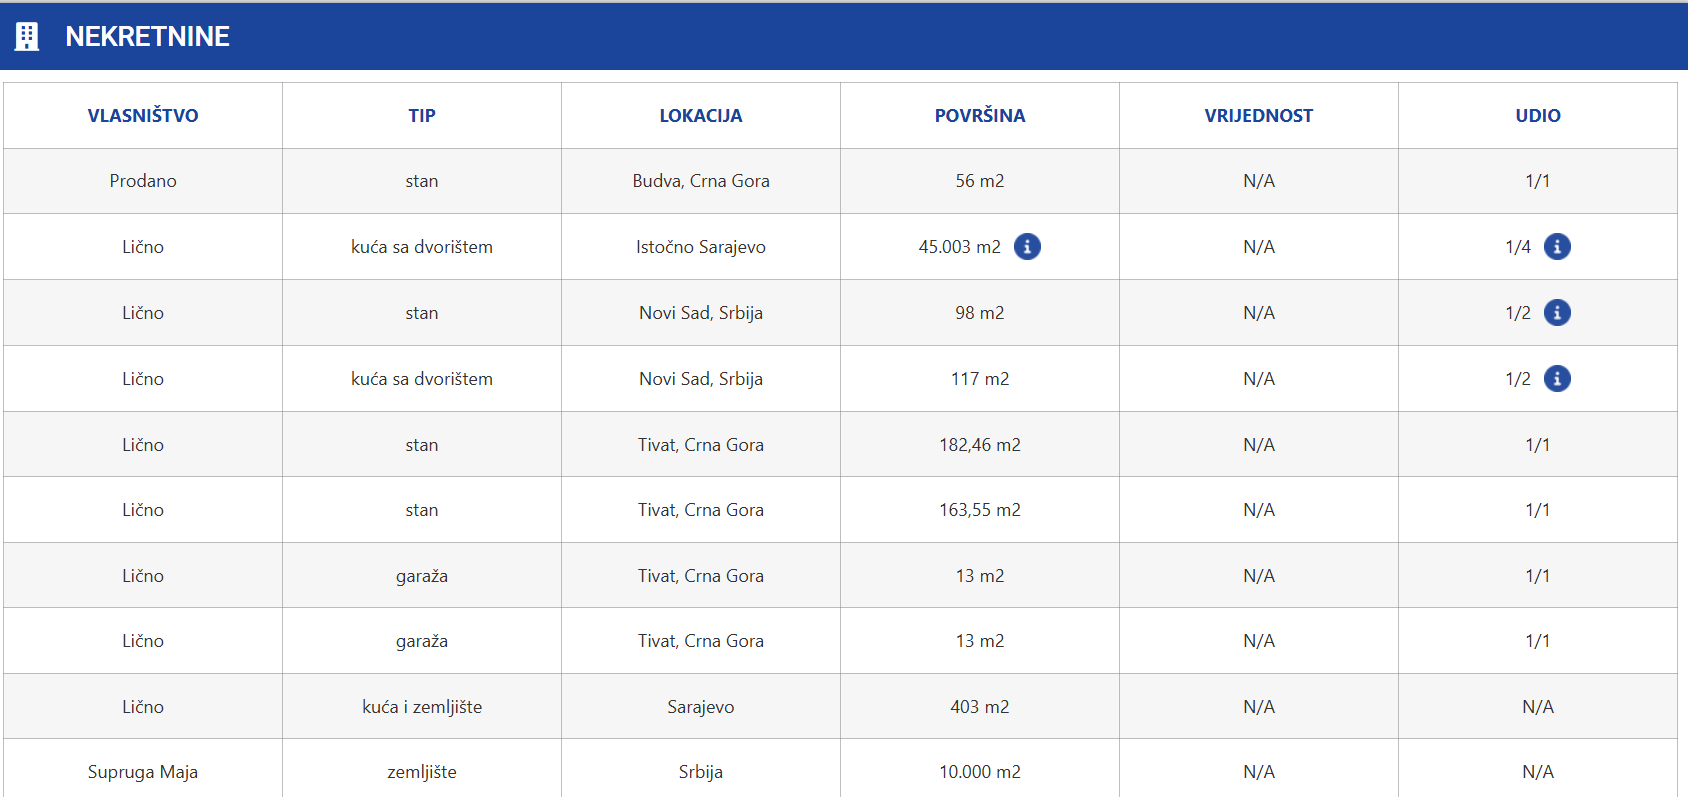This screenshot has width=1688, height=797.
Task: Click the Prodano ownership cell
Action: pos(143,181)
